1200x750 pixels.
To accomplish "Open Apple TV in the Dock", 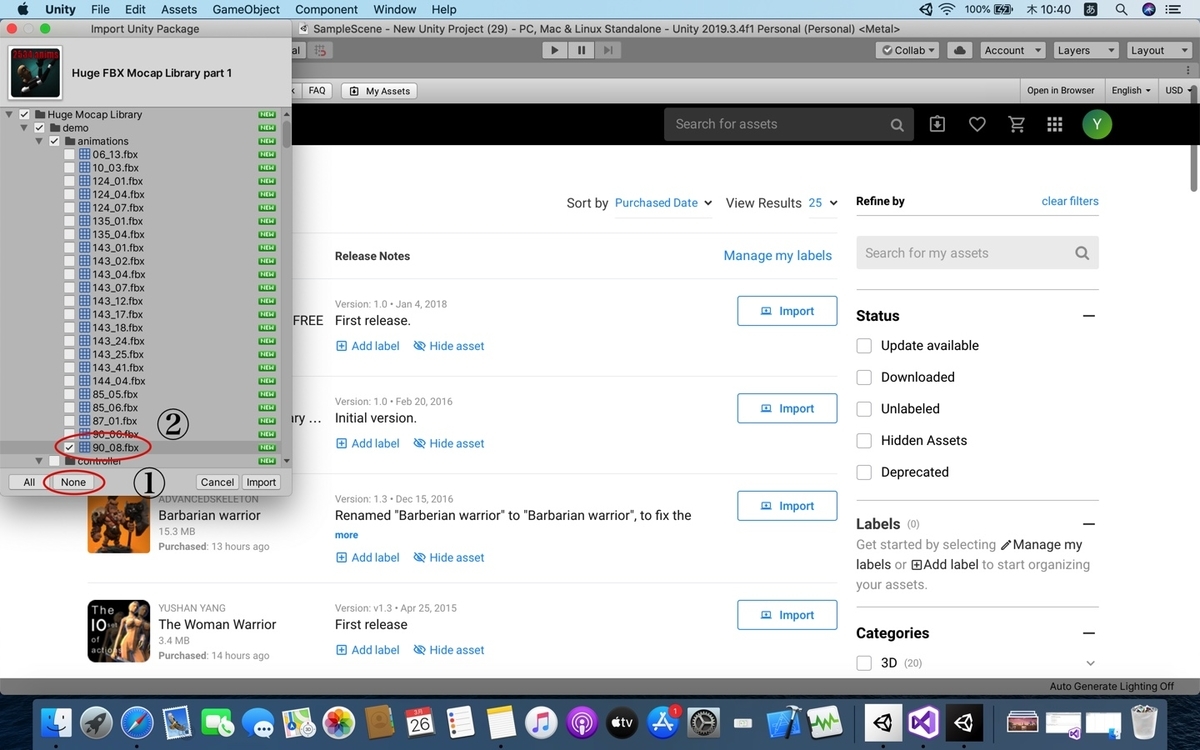I will click(622, 722).
